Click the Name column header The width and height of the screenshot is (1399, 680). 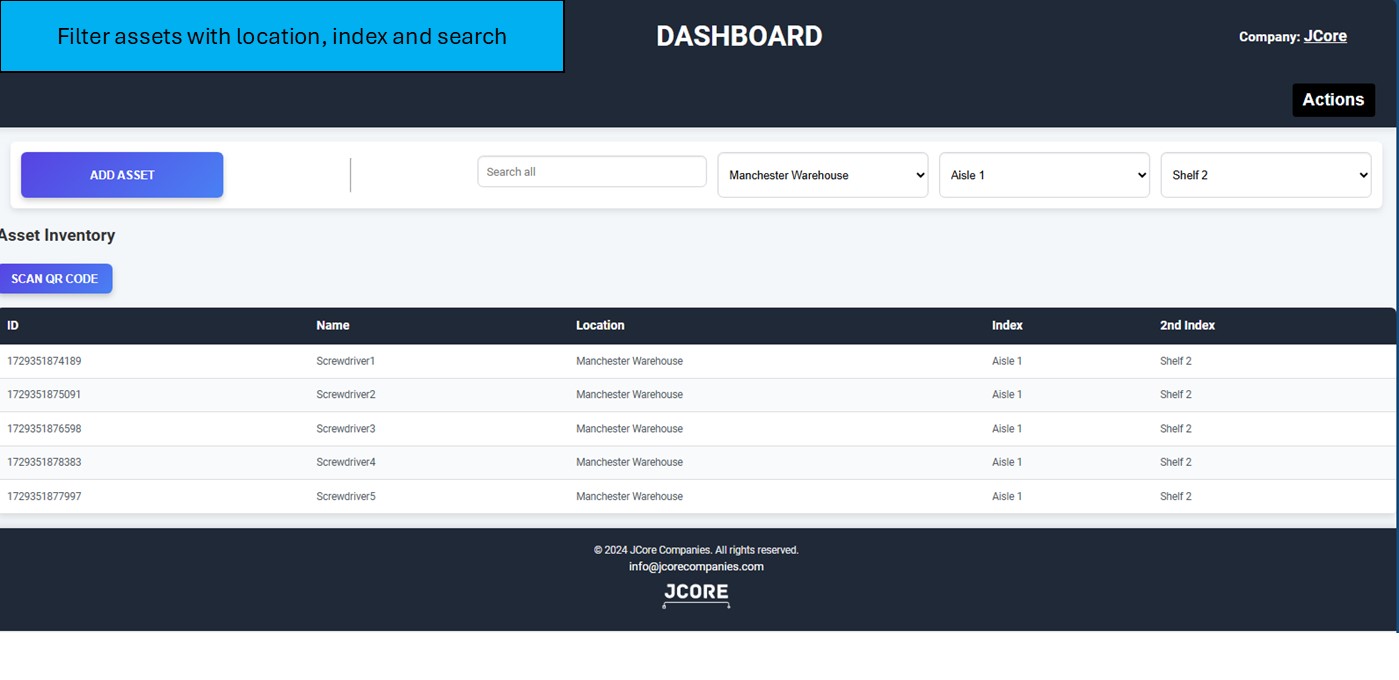pos(332,325)
